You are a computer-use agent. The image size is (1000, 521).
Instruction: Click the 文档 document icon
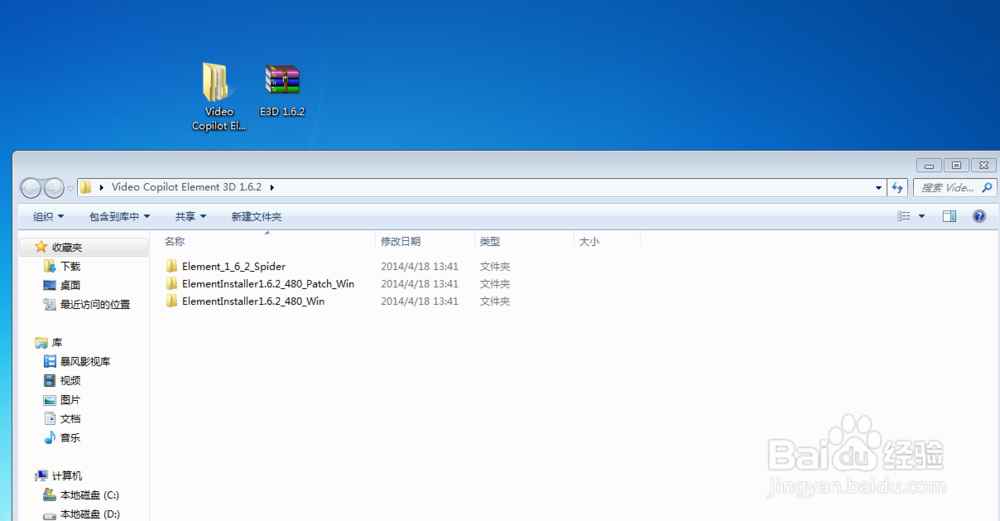[x=50, y=418]
